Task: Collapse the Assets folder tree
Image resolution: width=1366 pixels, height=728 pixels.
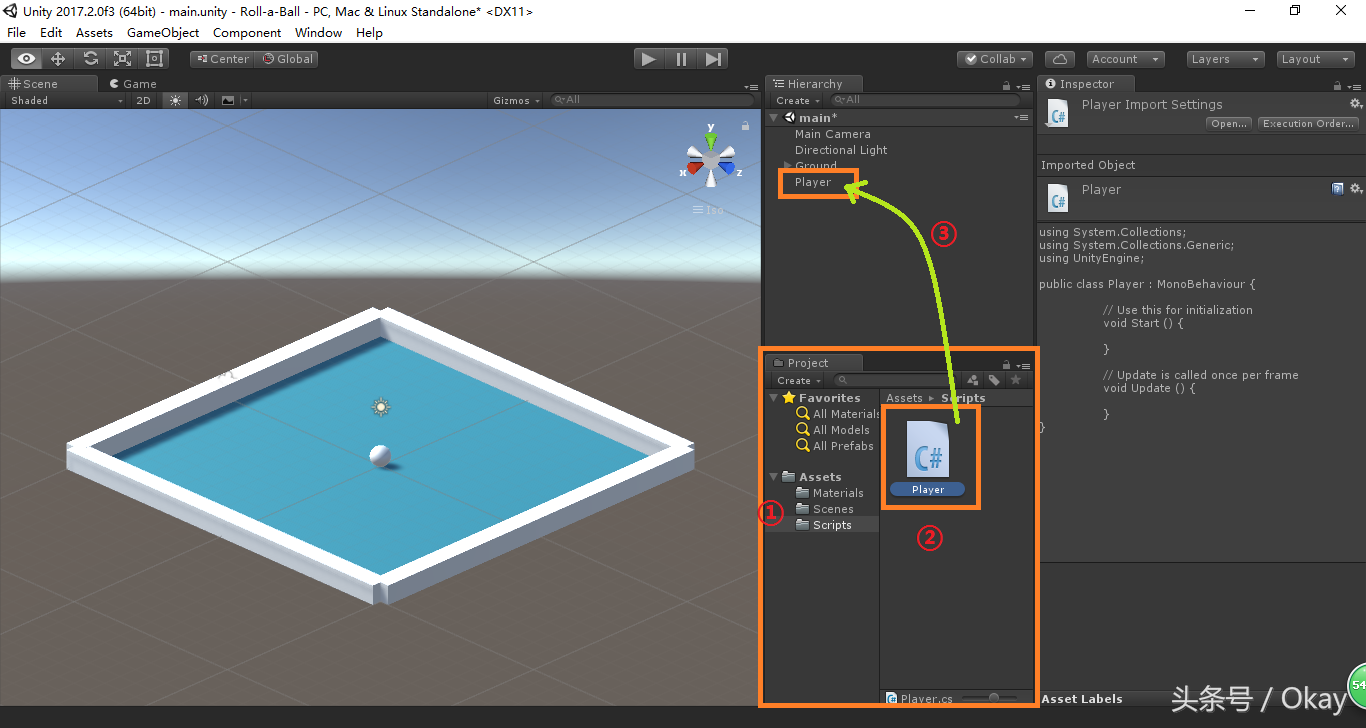Action: tap(774, 477)
